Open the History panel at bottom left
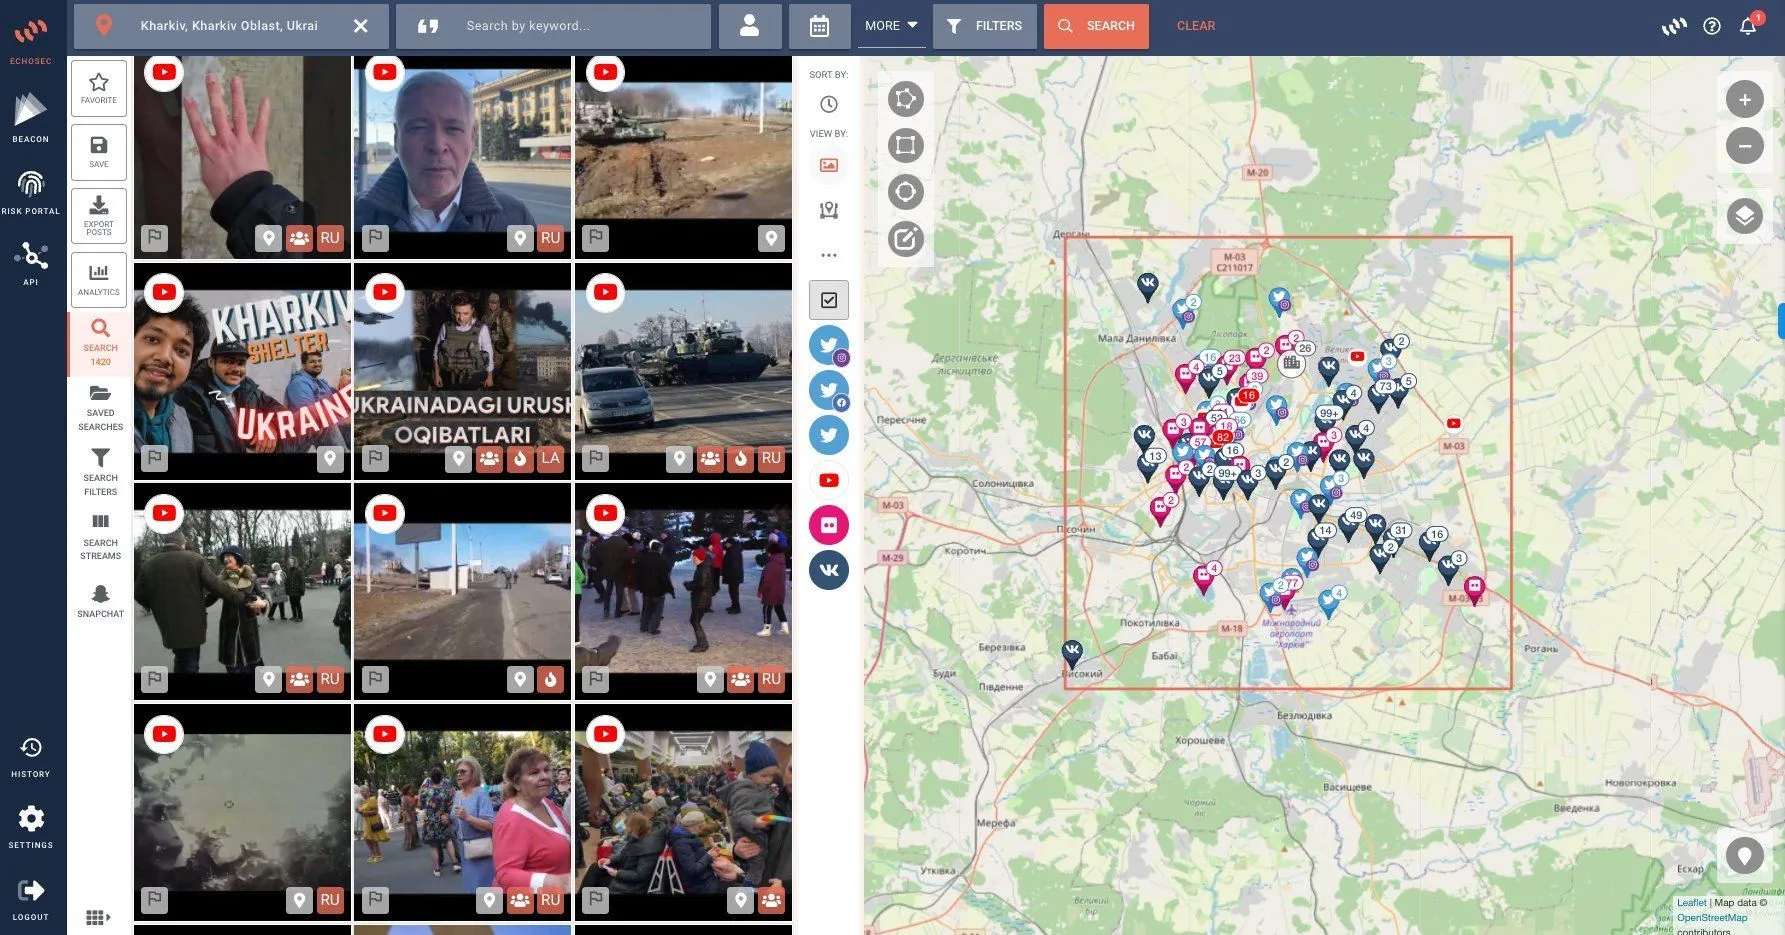The width and height of the screenshot is (1785, 935). click(x=30, y=756)
